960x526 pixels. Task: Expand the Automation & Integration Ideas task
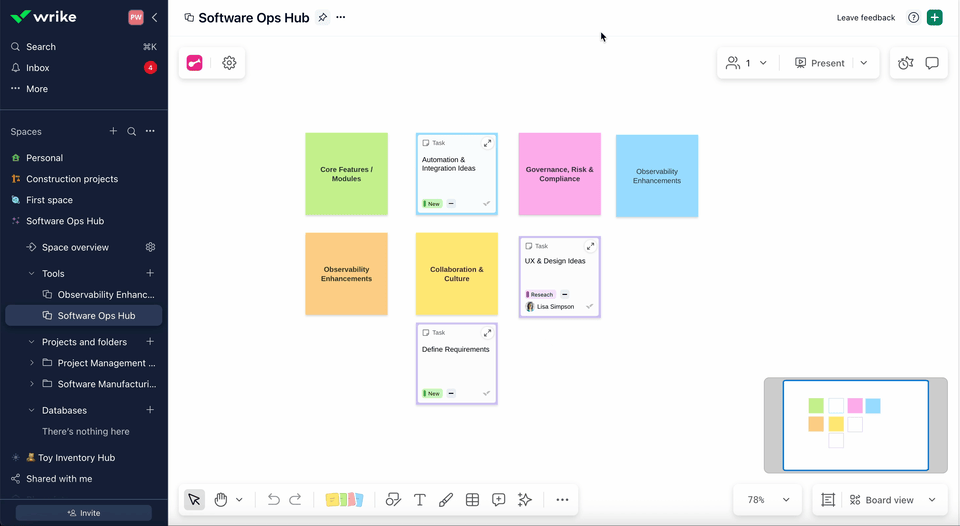487,143
